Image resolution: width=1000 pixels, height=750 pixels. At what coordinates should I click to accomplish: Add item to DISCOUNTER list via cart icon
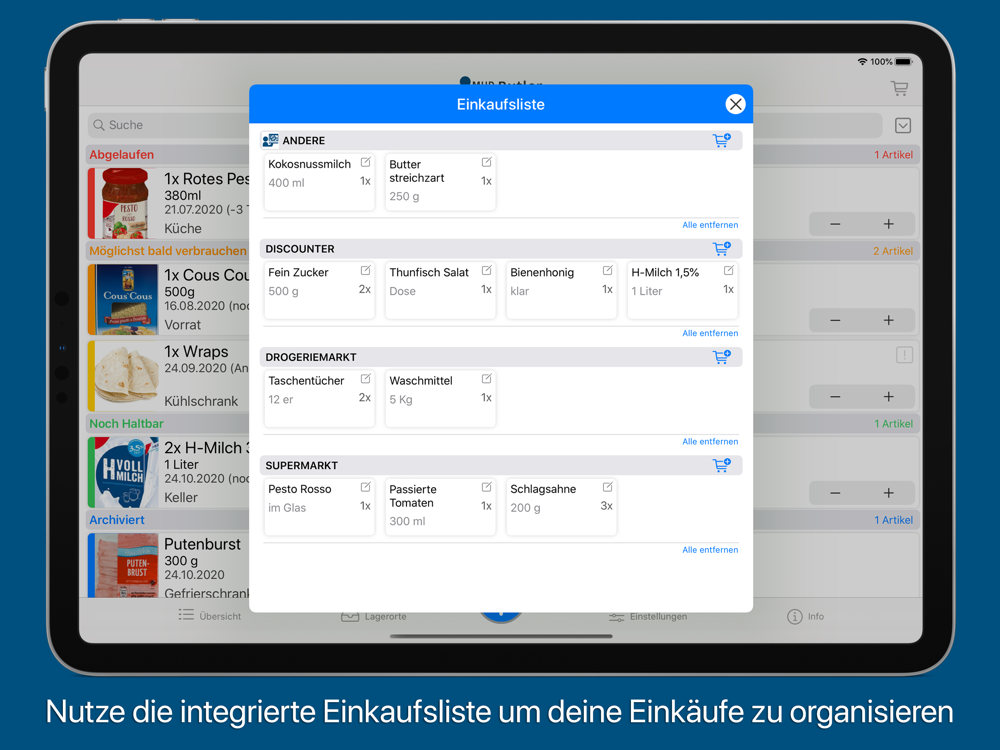721,249
